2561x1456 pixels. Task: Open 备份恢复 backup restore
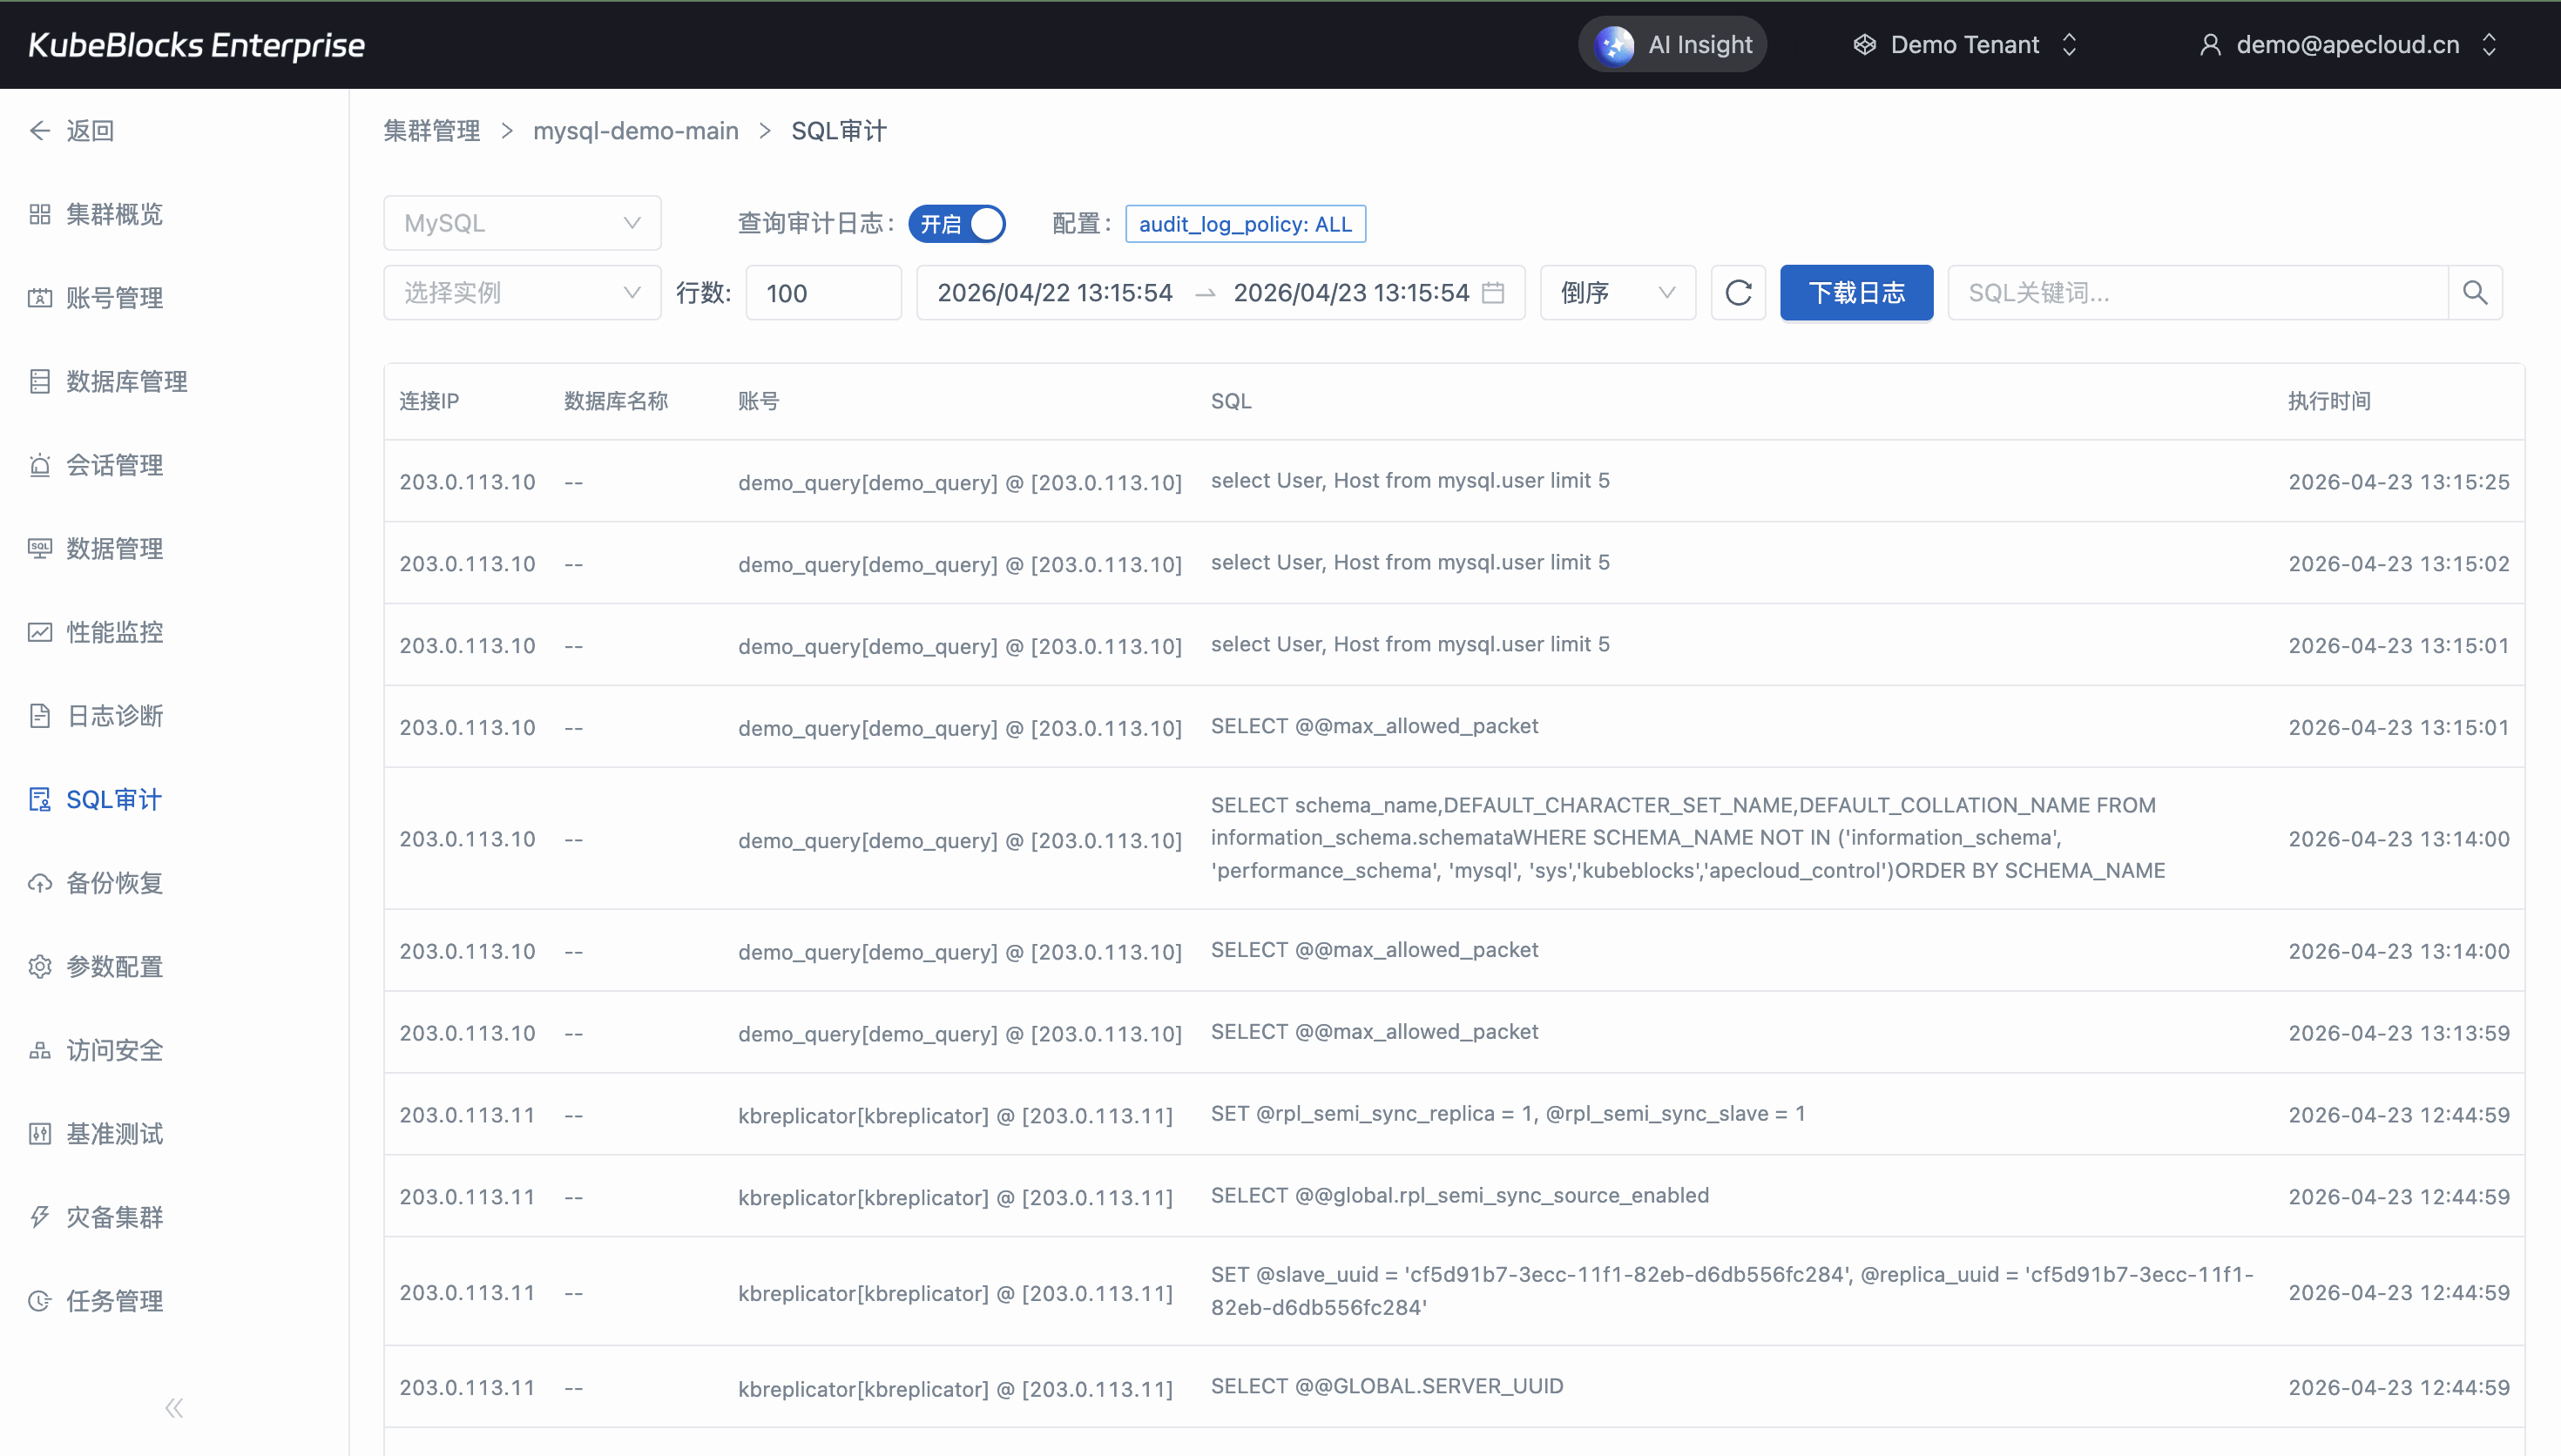point(114,883)
